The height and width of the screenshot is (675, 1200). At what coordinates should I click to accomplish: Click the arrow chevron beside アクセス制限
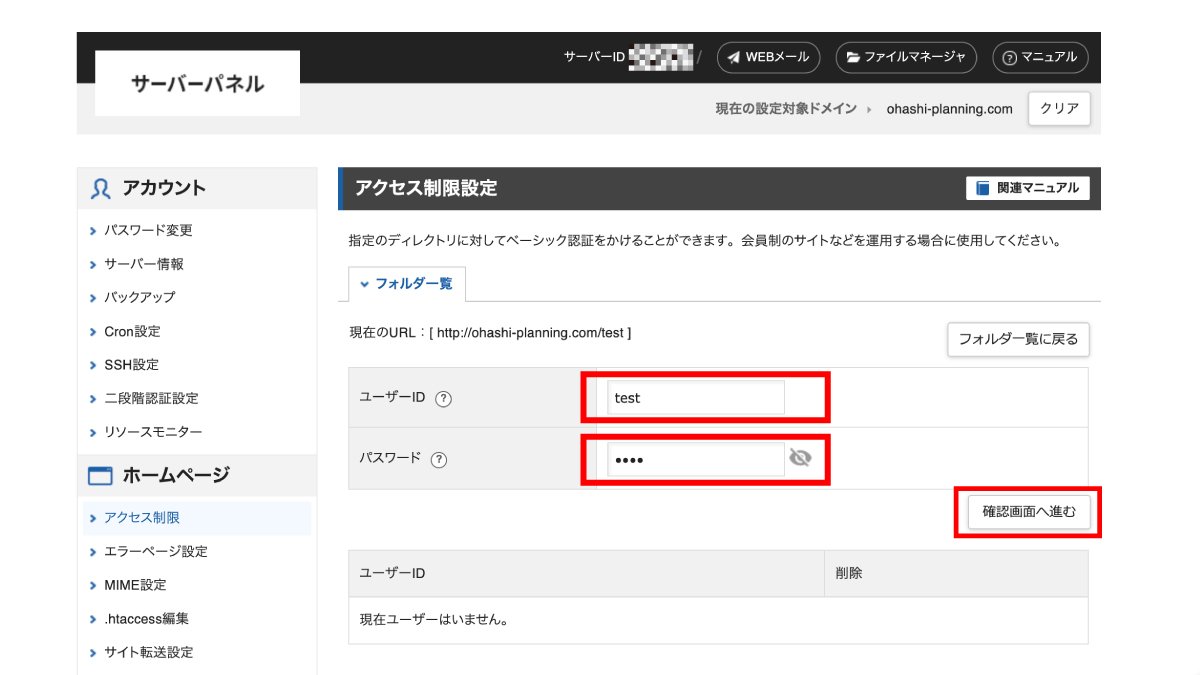(91, 517)
